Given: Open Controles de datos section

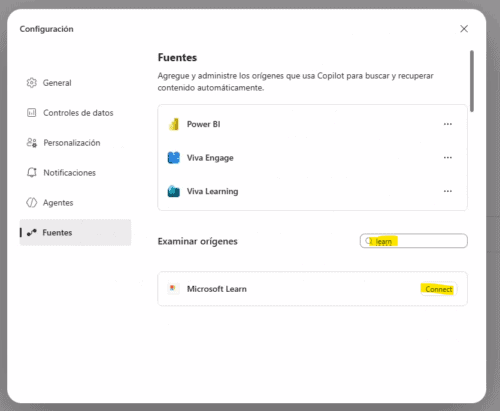Looking at the screenshot, I should pyautogui.click(x=75, y=113).
